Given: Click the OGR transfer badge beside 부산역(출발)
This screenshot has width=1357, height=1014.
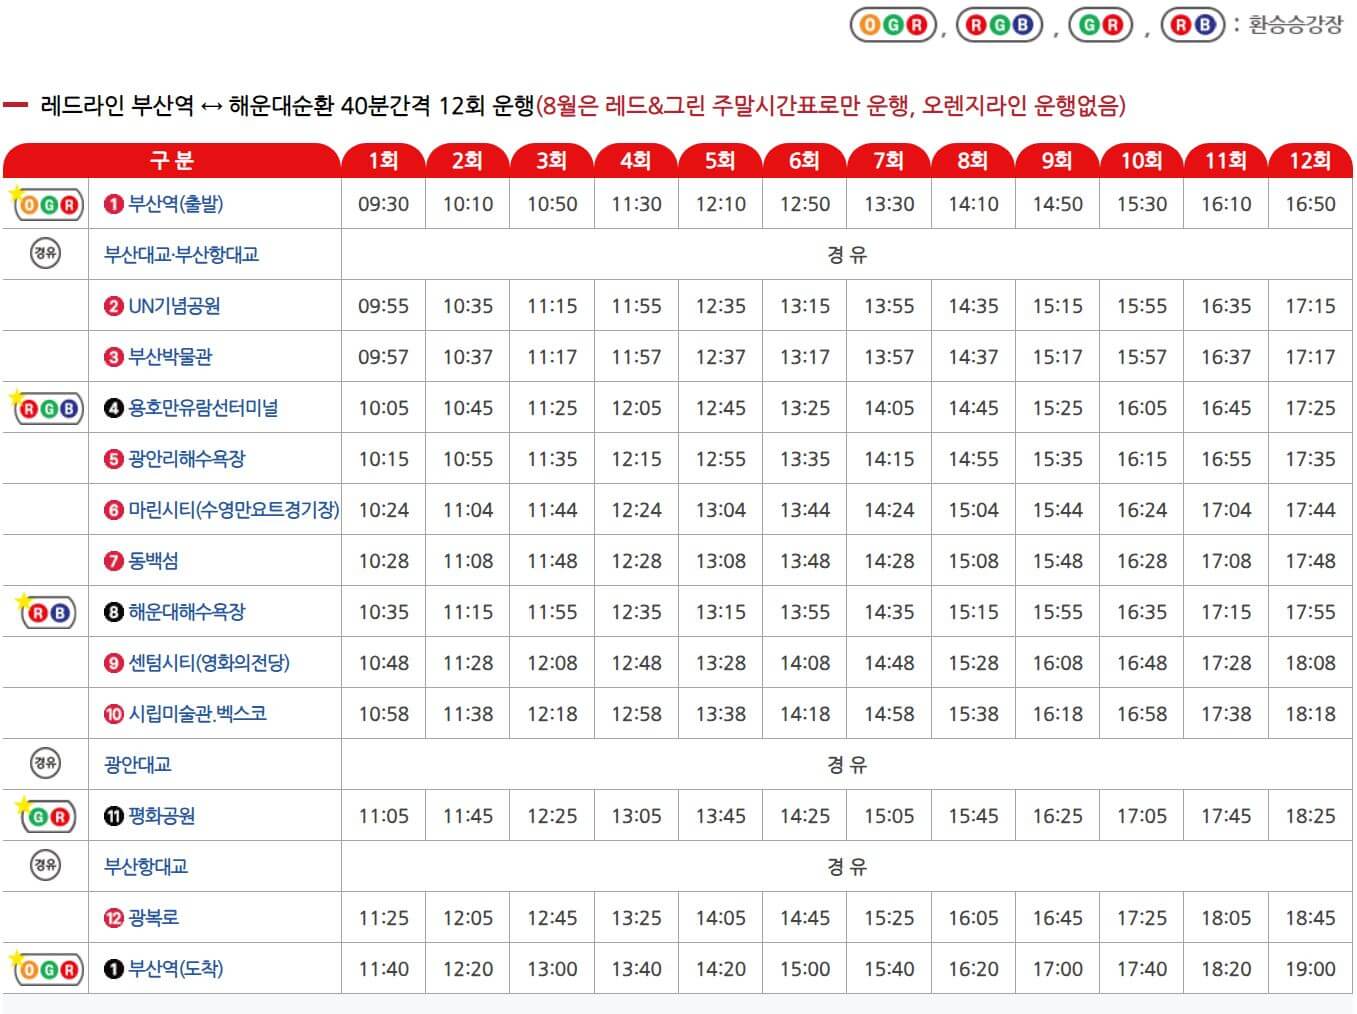Looking at the screenshot, I should (46, 204).
